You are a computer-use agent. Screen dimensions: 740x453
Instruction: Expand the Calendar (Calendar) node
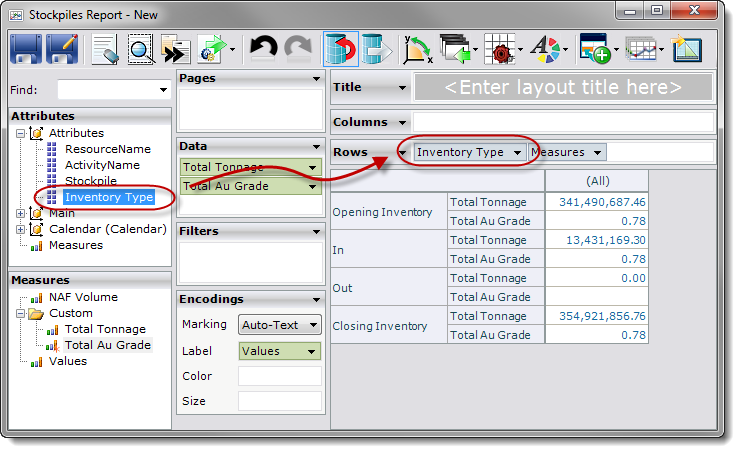pos(20,229)
